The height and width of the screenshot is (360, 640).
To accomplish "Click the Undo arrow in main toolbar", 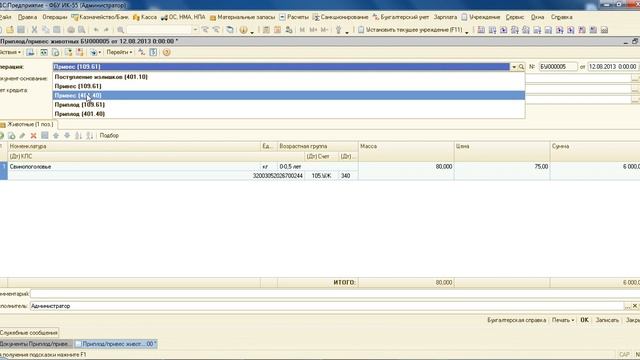I will pyautogui.click(x=96, y=30).
